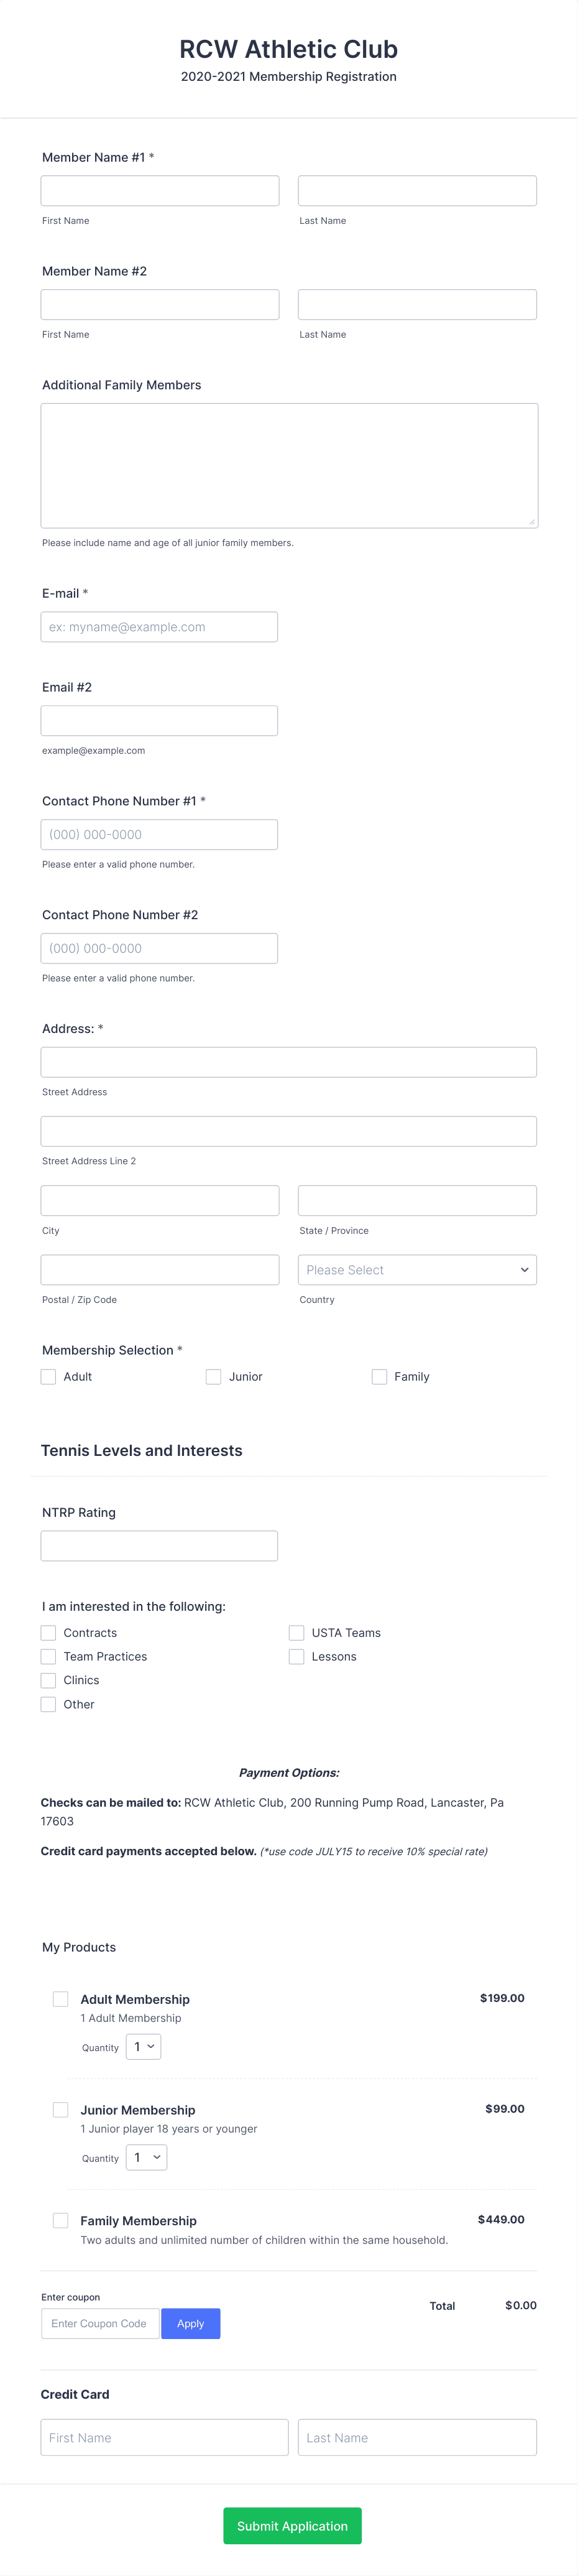Click the E-mail input field
This screenshot has width=578, height=2576.
[159, 626]
